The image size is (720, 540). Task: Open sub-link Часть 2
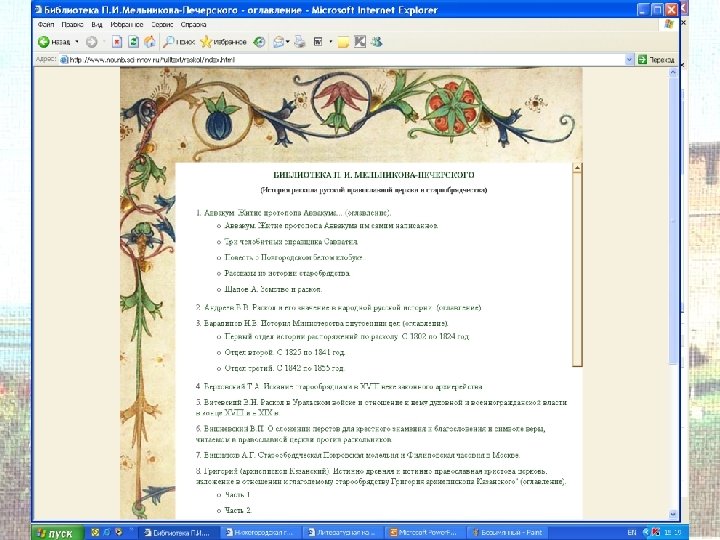(238, 510)
